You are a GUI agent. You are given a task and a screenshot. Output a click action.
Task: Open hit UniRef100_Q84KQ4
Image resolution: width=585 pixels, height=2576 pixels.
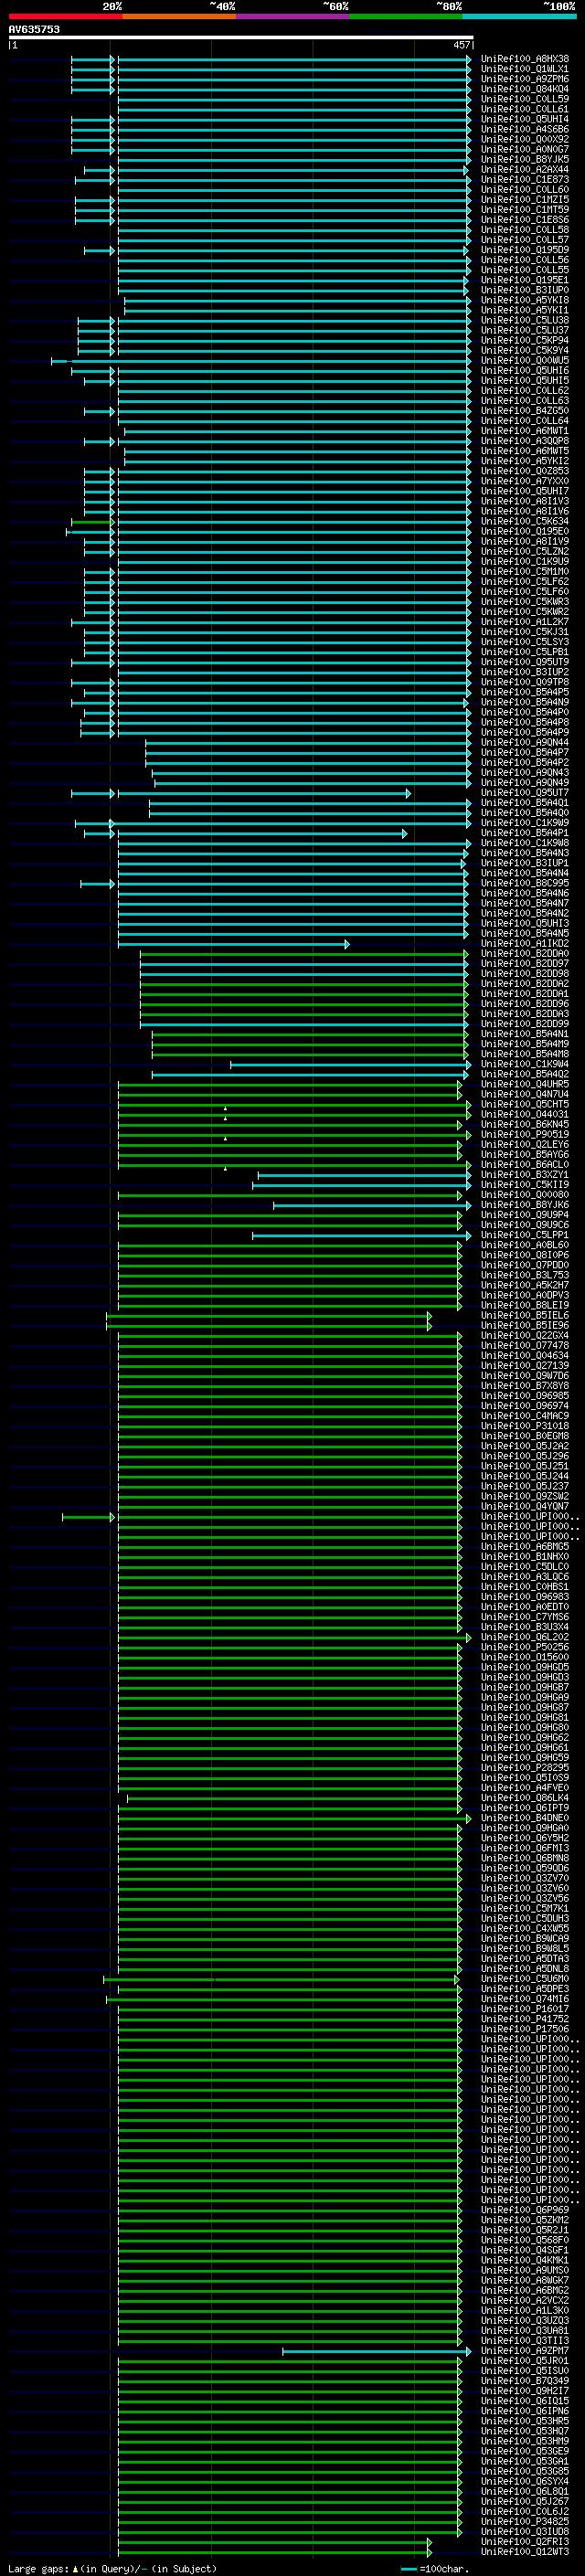(525, 89)
